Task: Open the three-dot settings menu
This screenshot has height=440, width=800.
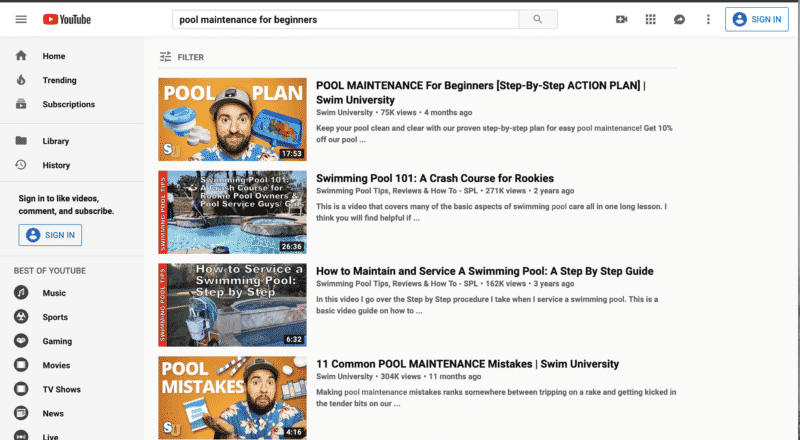Action: [708, 19]
